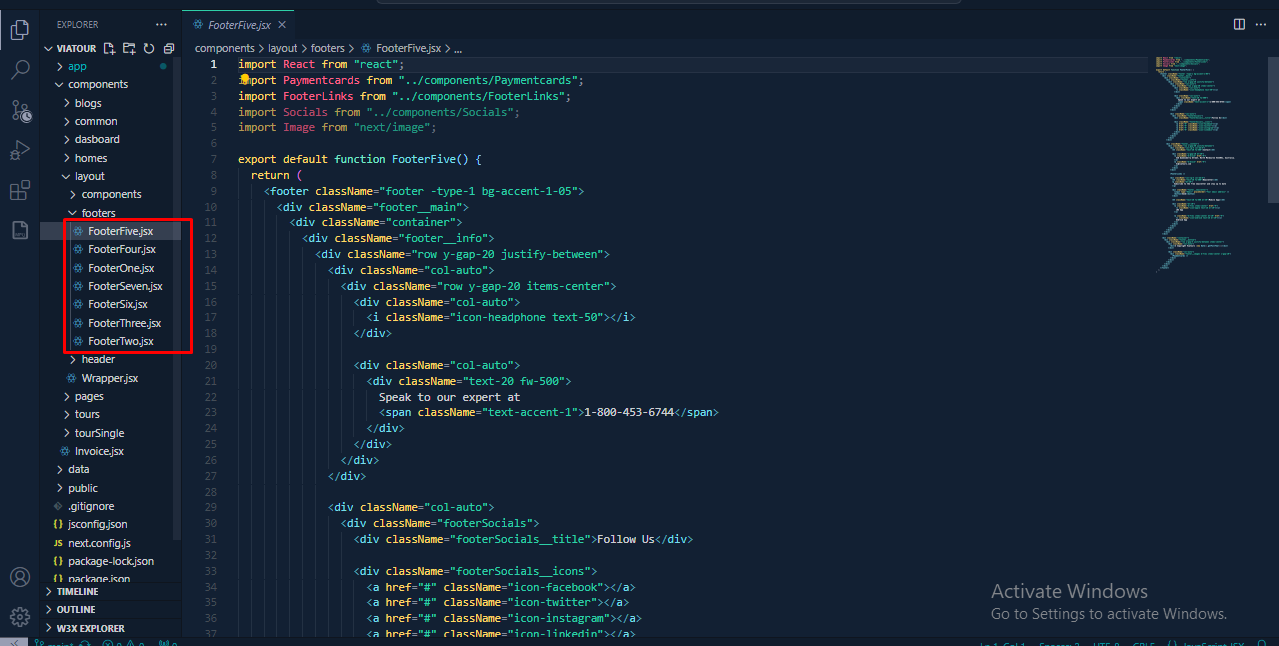Screen dimensions: 1279x646
Task: Click the New File icon in Explorer
Action: (x=109, y=48)
